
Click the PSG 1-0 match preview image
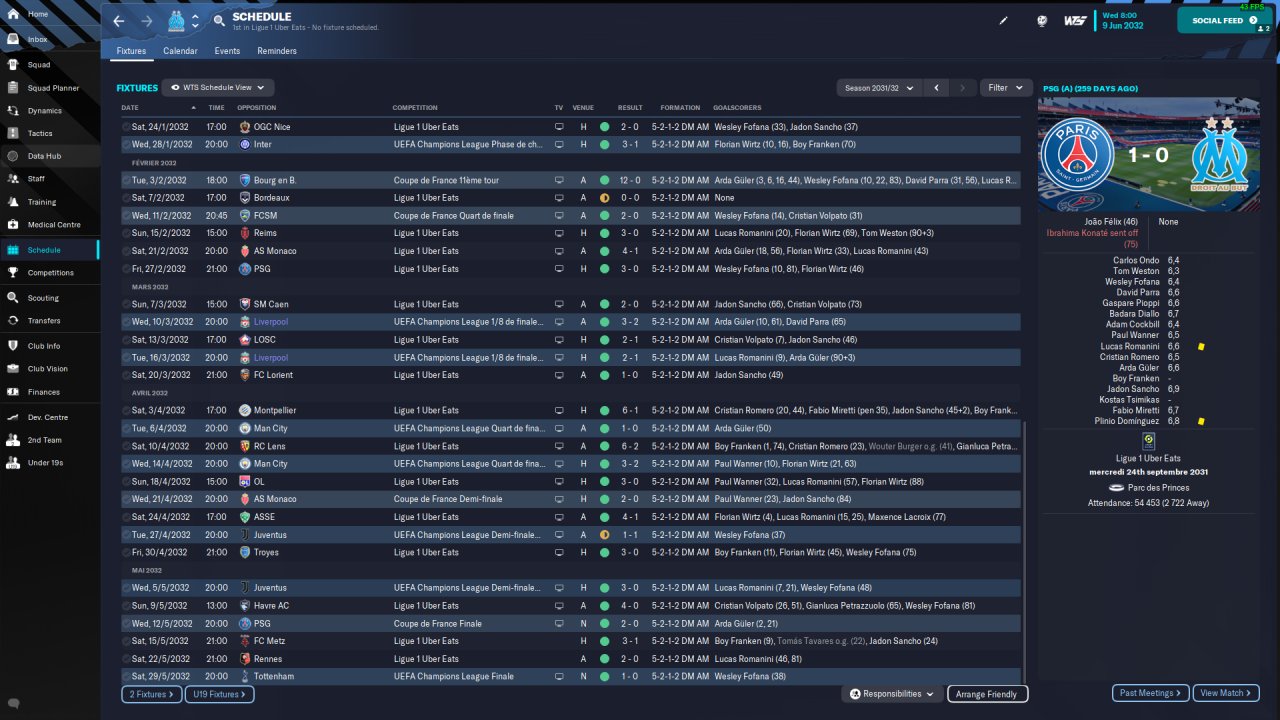pos(1148,155)
